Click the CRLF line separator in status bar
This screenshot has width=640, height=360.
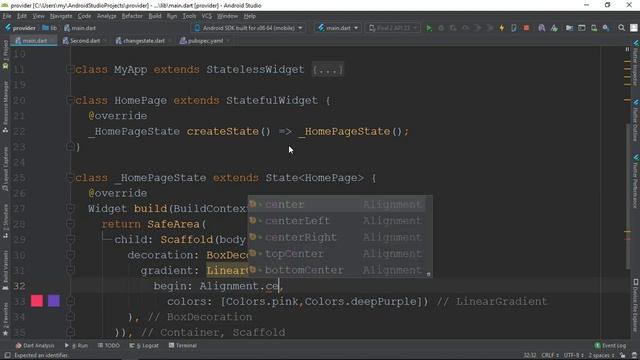549,356
